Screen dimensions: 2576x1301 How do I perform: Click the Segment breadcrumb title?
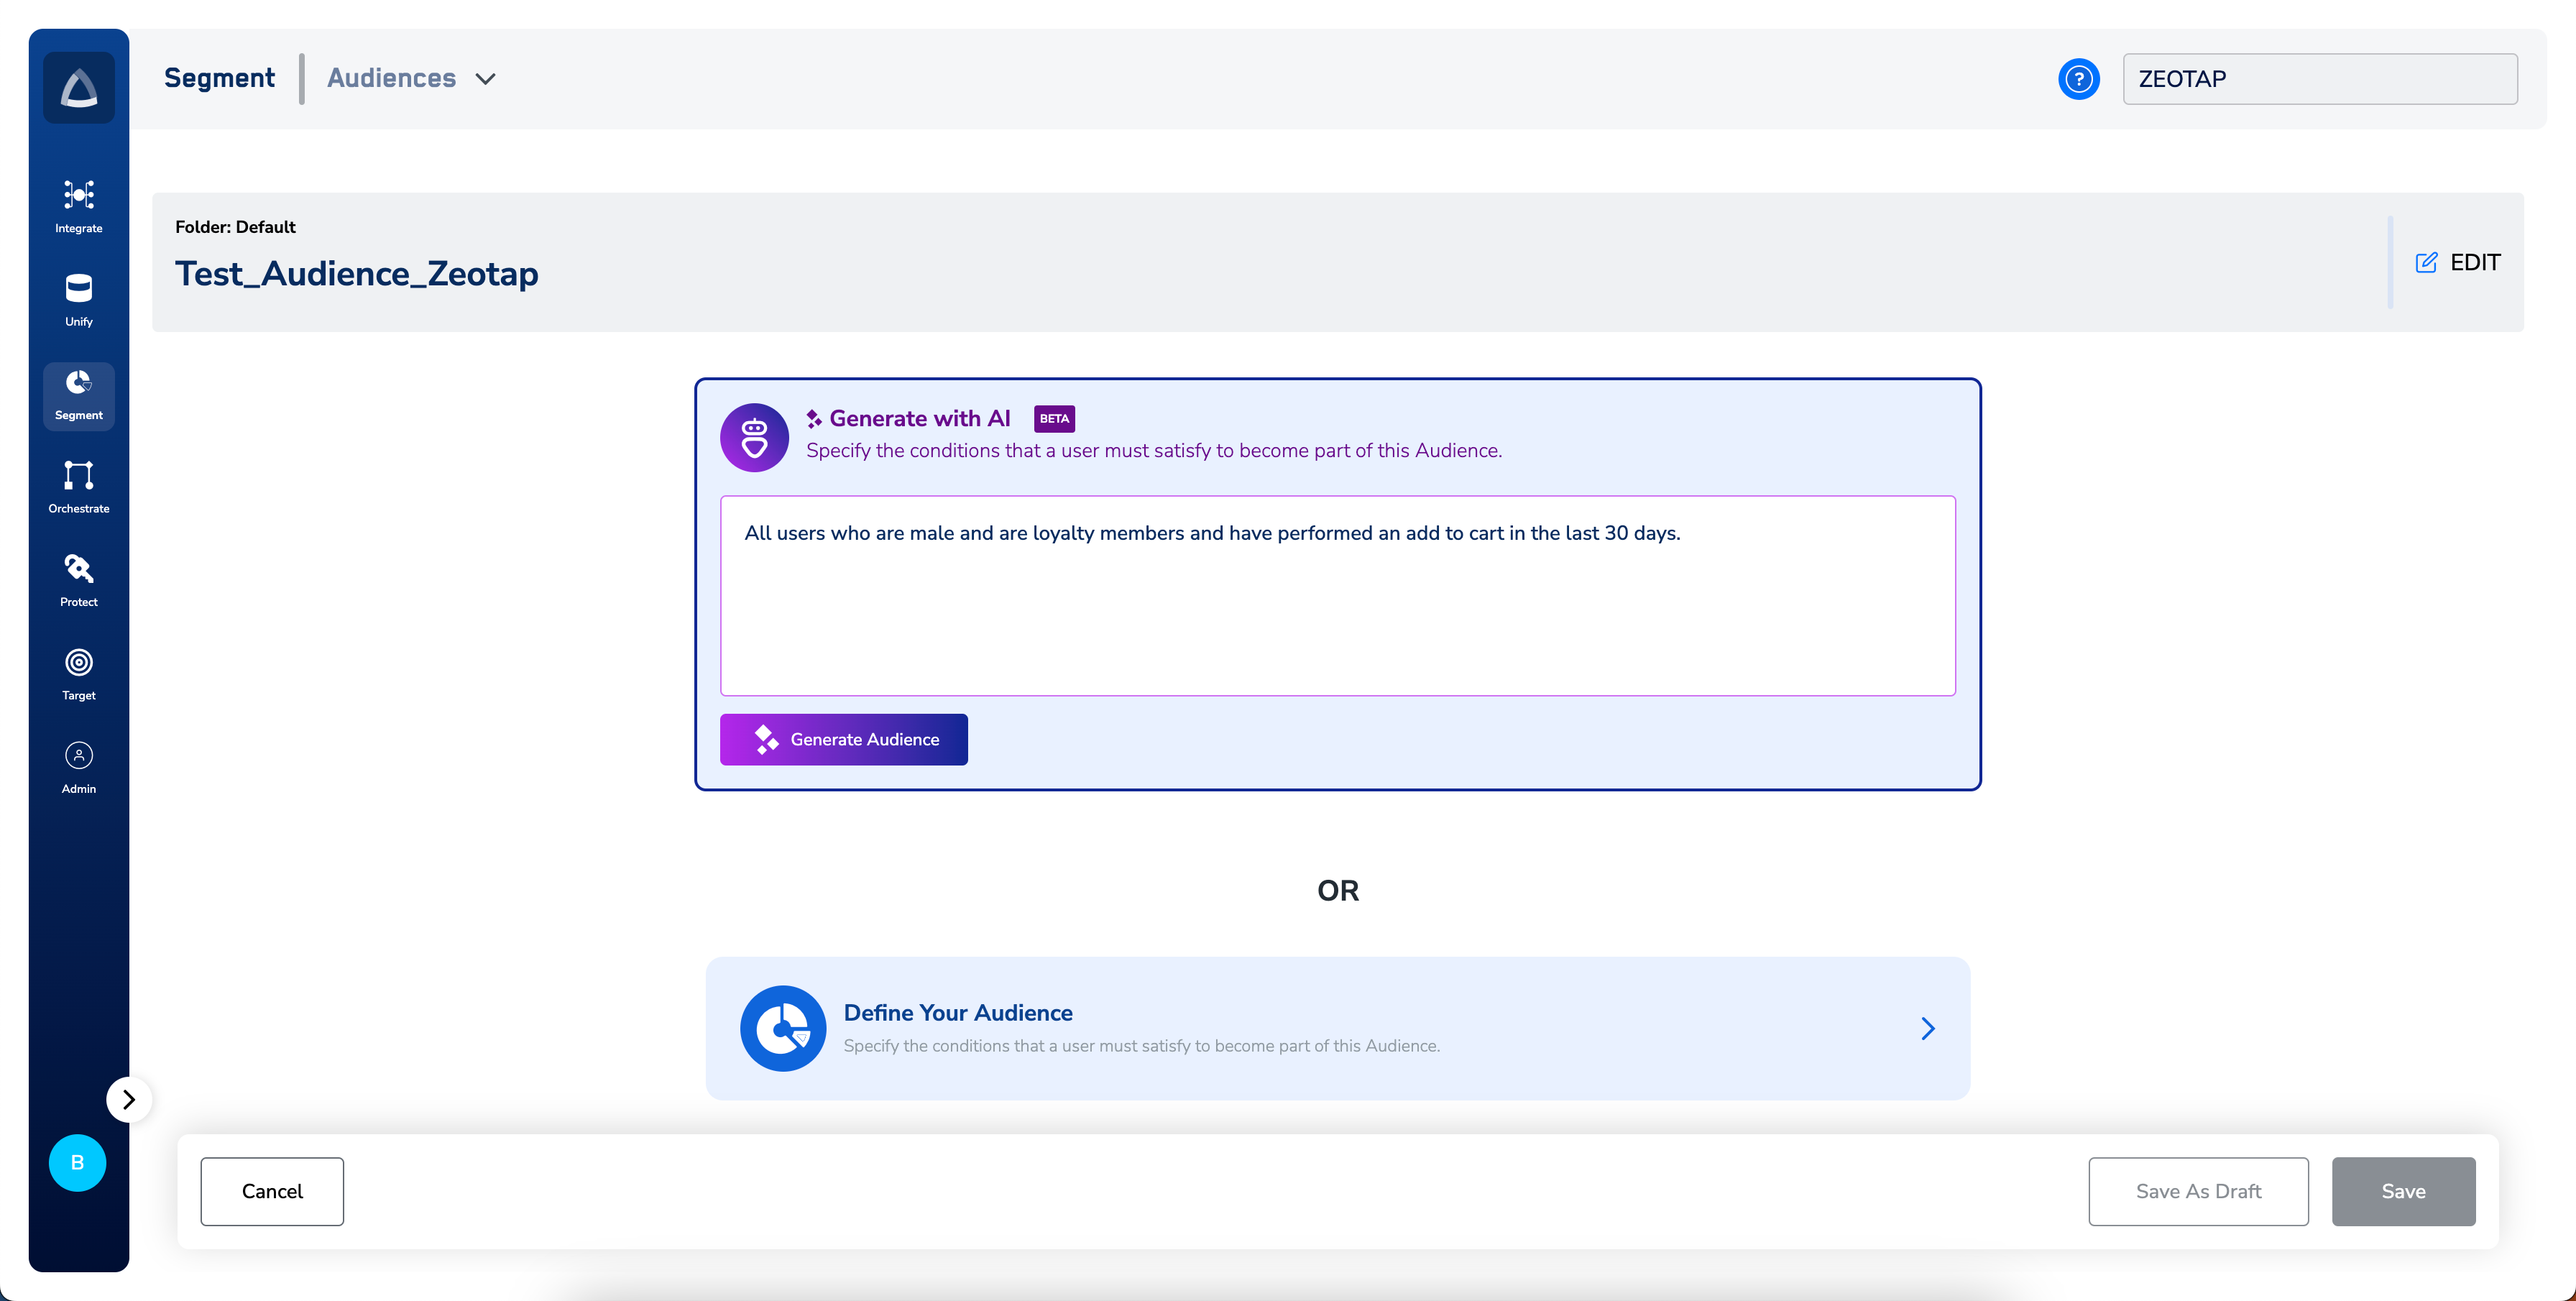pos(219,78)
